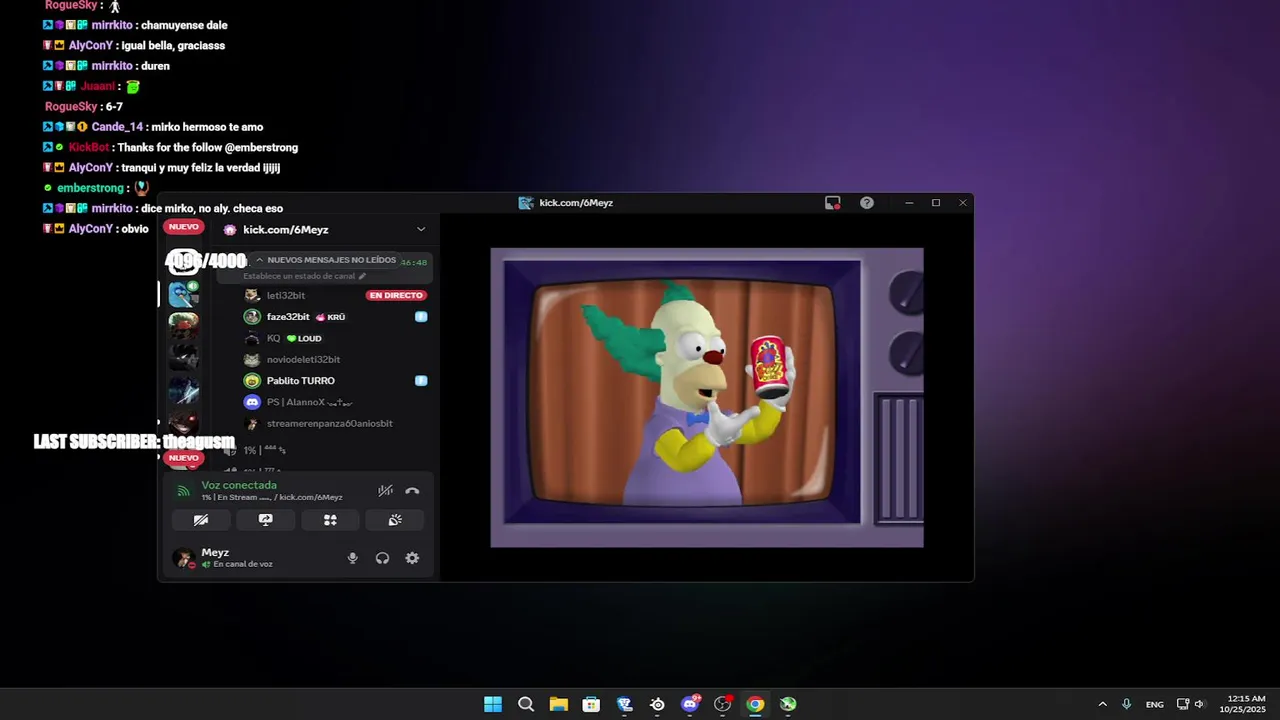Click the upper NUEVO badge in server list

click(183, 227)
